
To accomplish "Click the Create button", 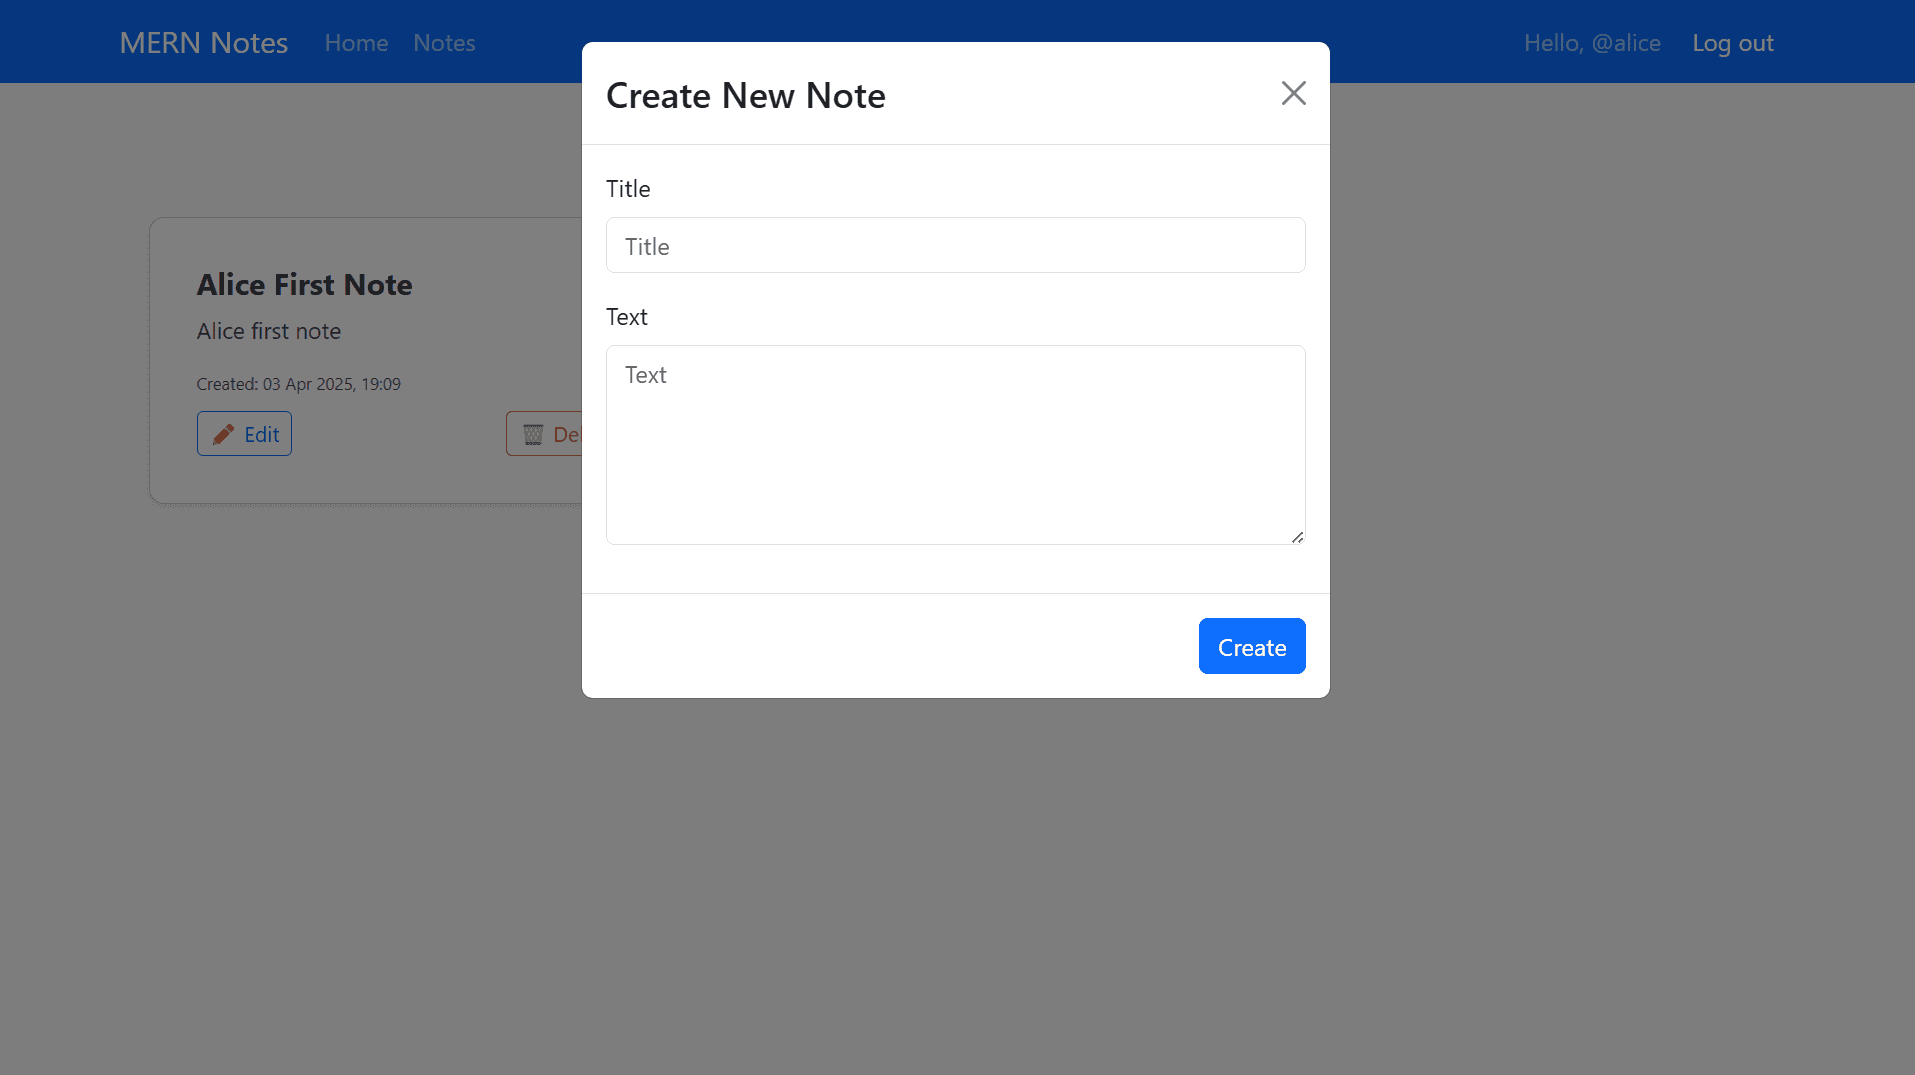I will click(x=1252, y=646).
